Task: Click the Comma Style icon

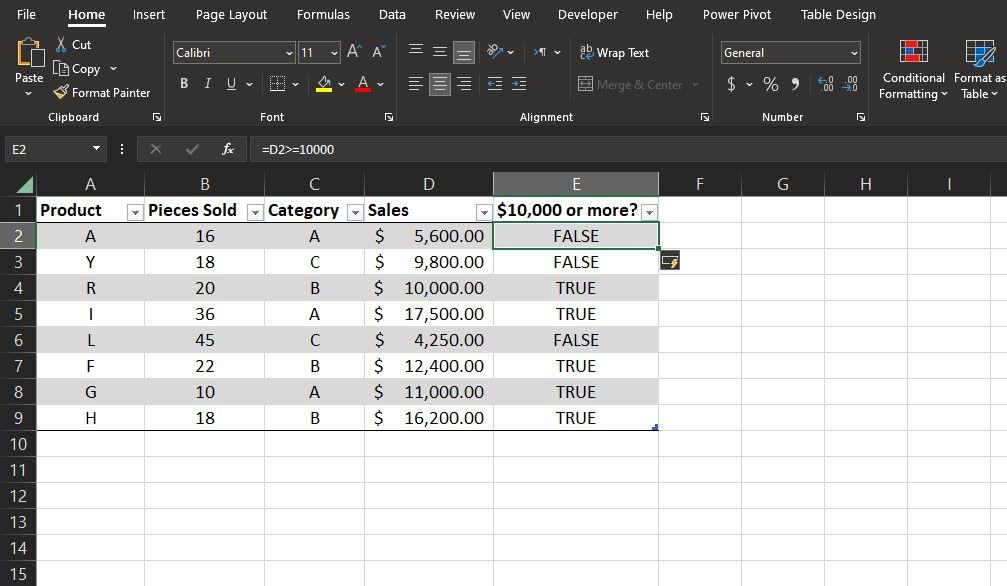Action: pos(797,84)
